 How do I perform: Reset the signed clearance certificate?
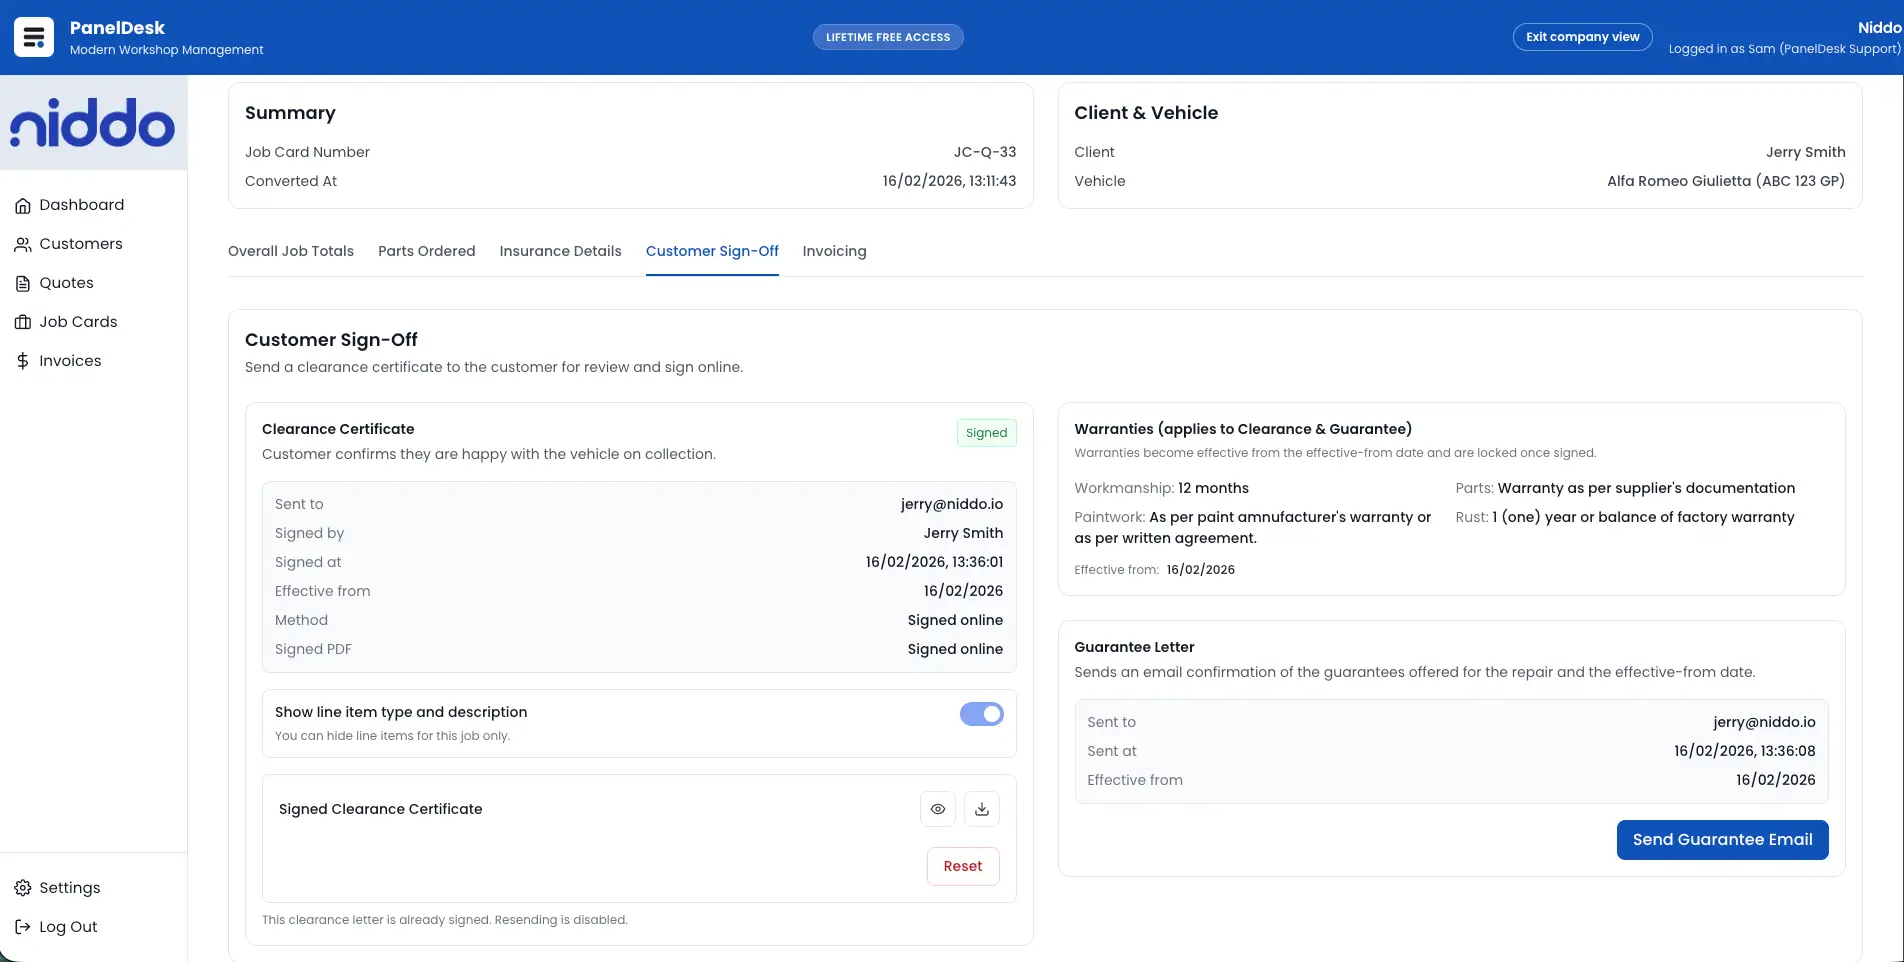pyautogui.click(x=962, y=866)
